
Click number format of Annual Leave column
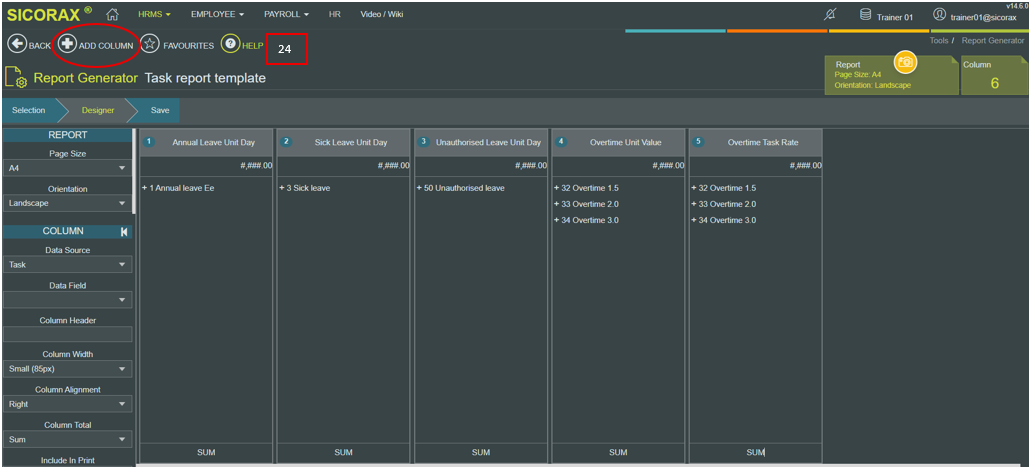256,166
